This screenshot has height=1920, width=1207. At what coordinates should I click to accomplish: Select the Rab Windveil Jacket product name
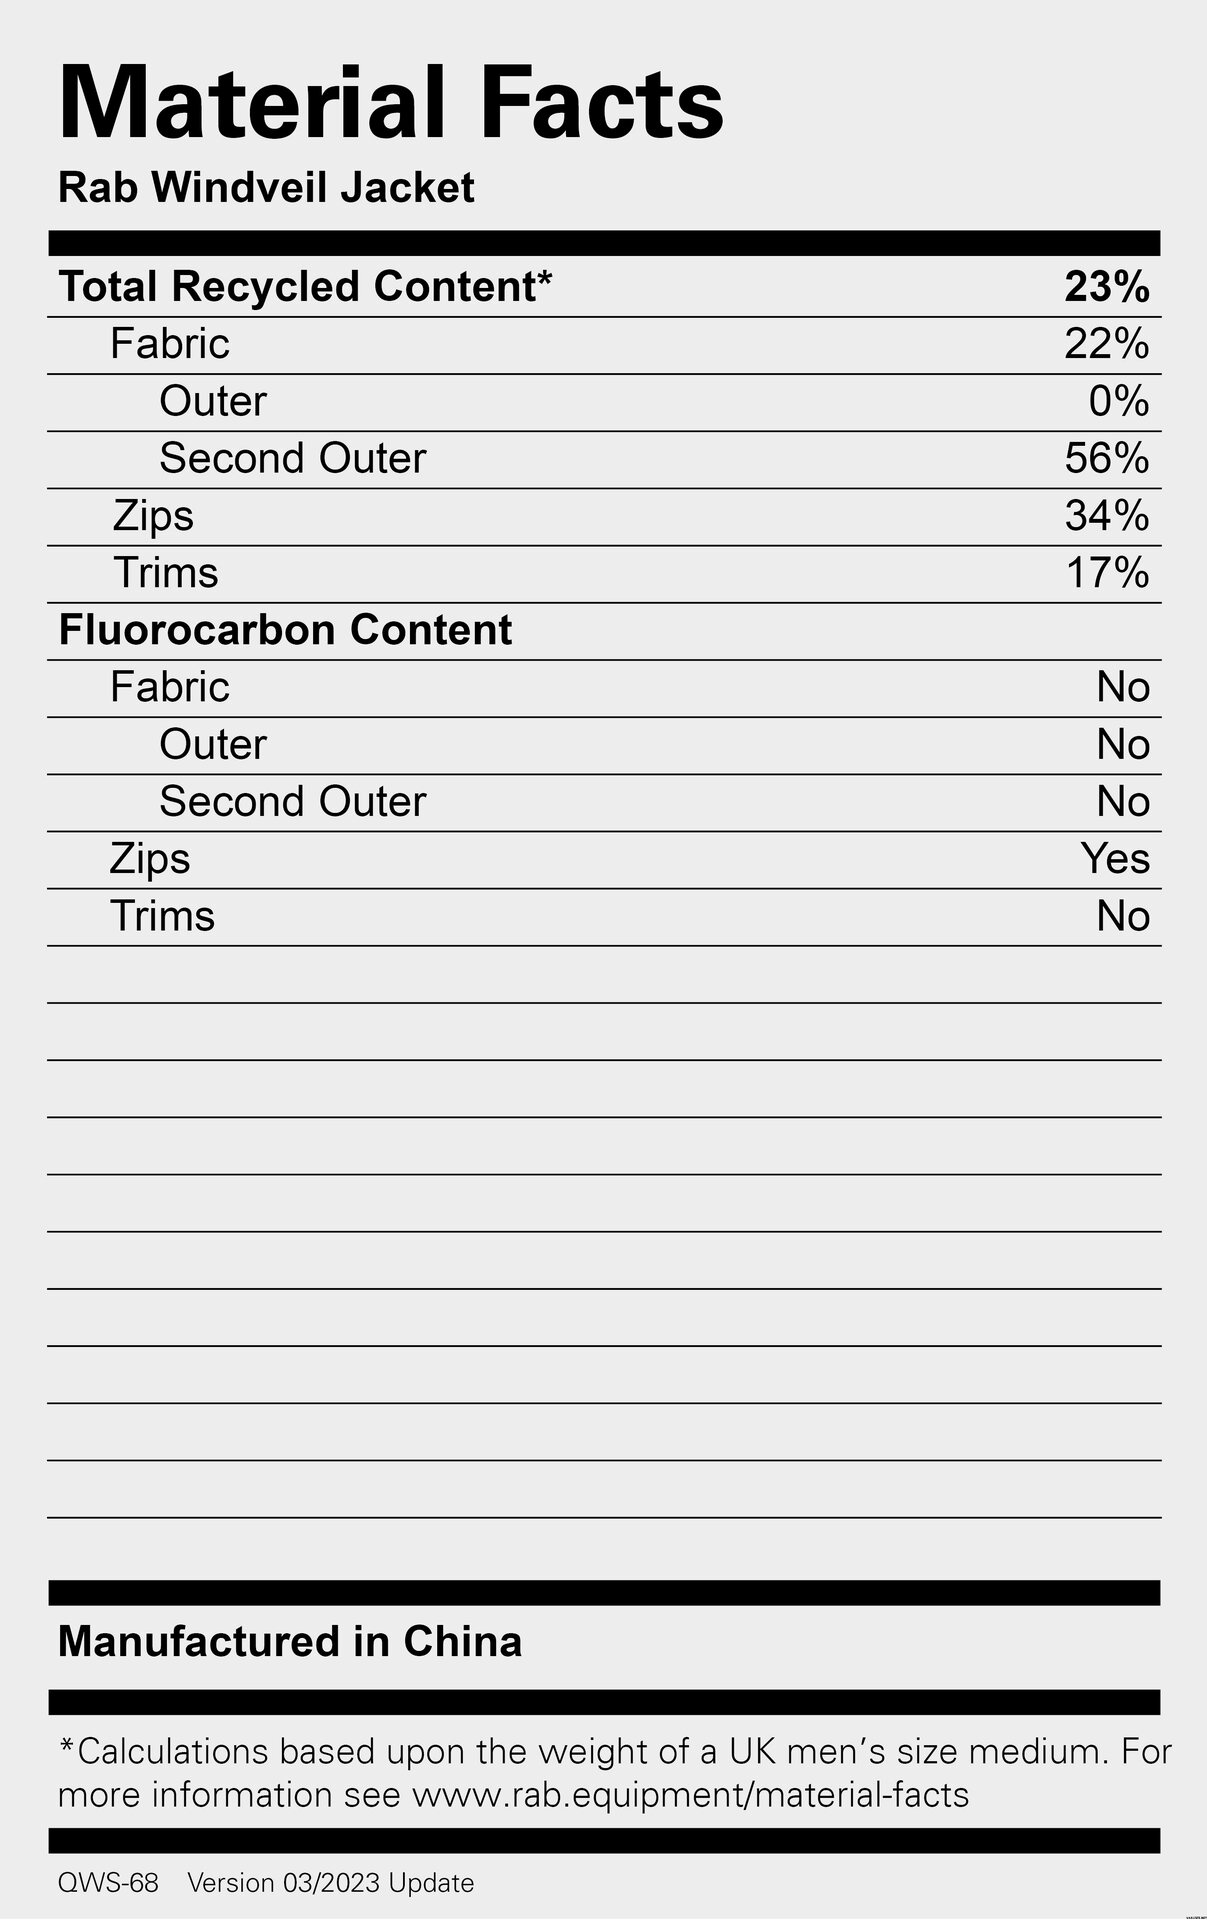266,188
